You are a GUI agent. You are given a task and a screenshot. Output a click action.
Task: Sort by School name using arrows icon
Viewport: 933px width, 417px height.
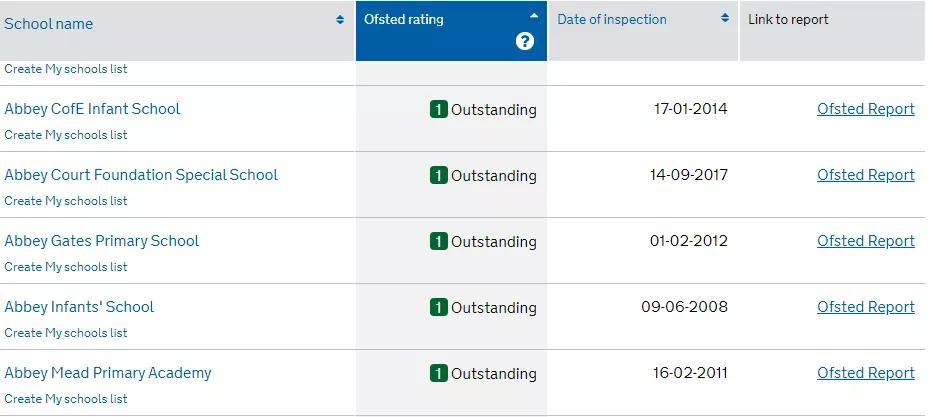(340, 20)
